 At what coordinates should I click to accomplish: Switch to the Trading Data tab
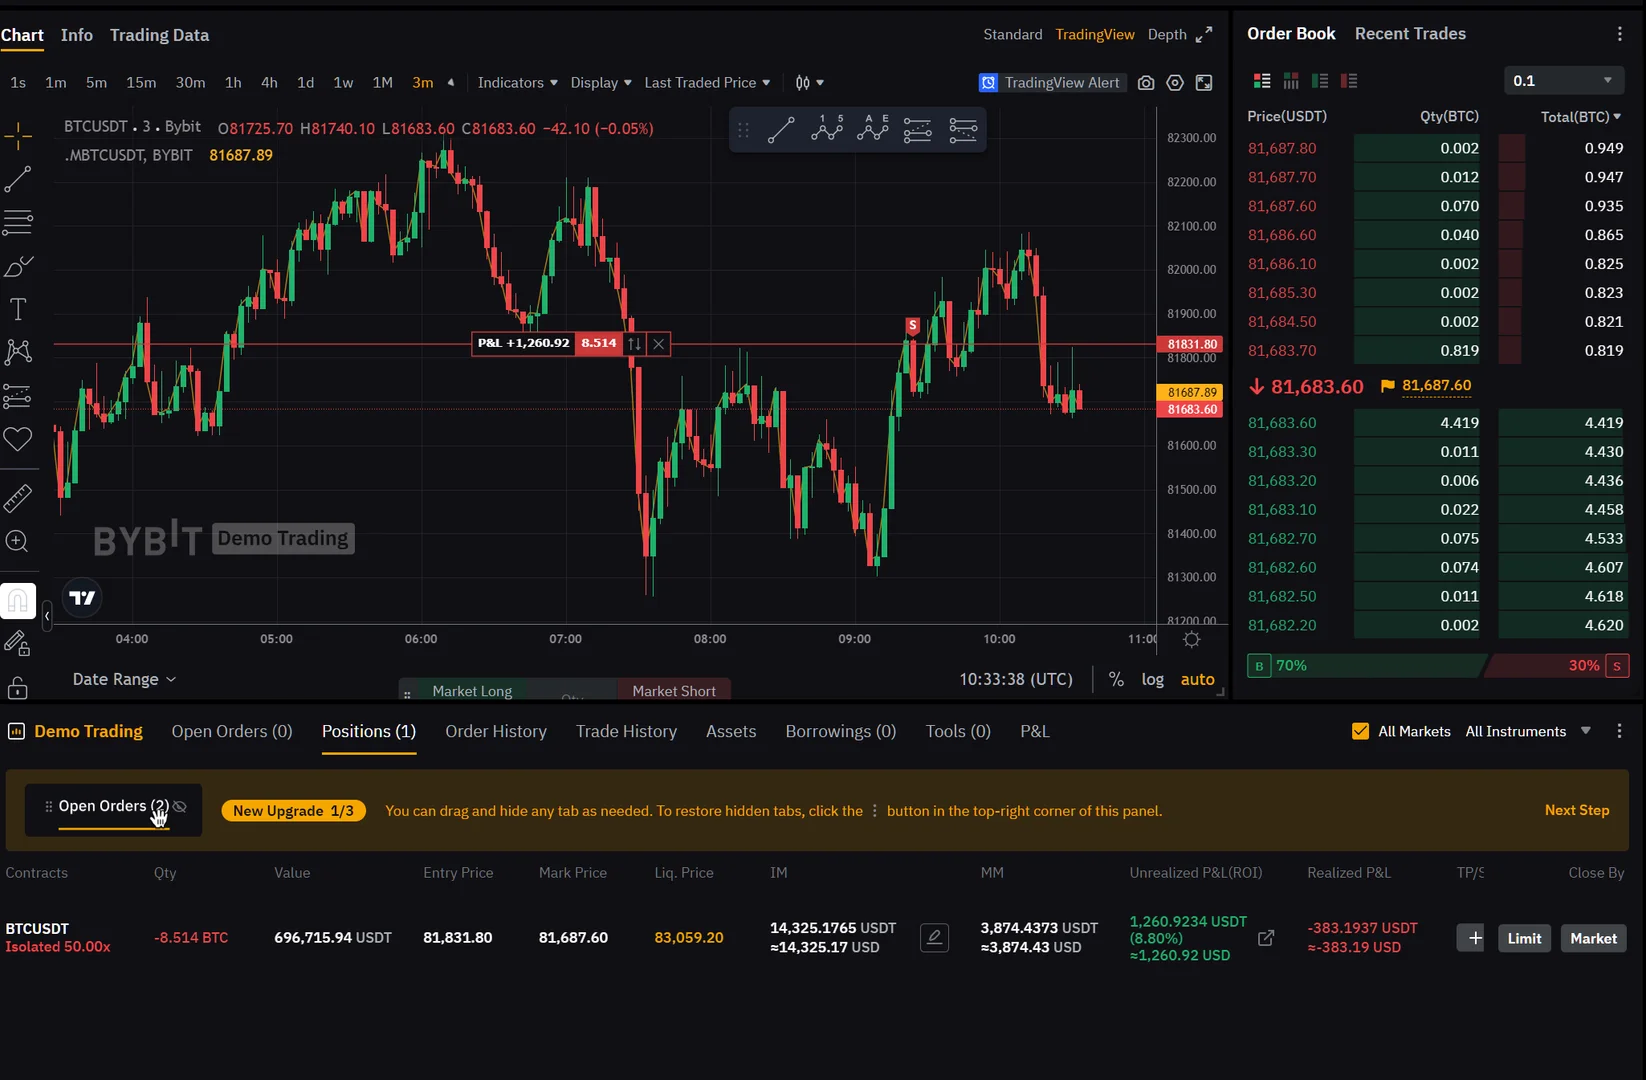click(160, 35)
